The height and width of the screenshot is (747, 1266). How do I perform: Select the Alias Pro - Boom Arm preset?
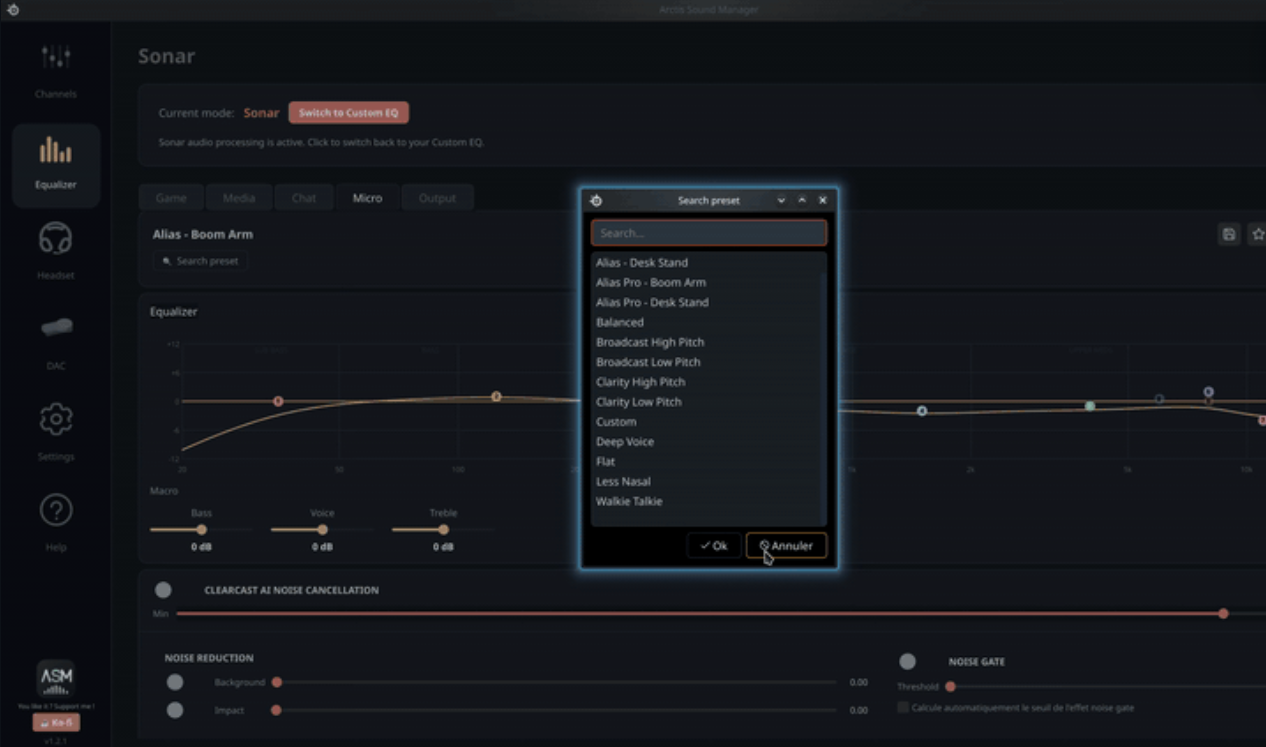click(x=708, y=282)
